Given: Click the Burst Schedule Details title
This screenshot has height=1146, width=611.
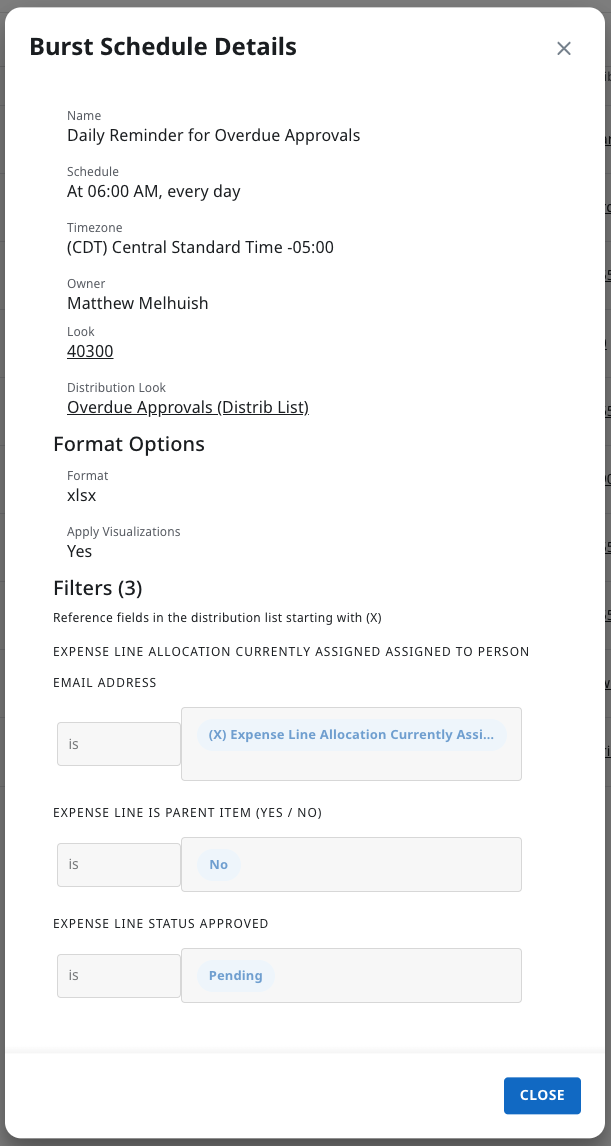Looking at the screenshot, I should [162, 46].
